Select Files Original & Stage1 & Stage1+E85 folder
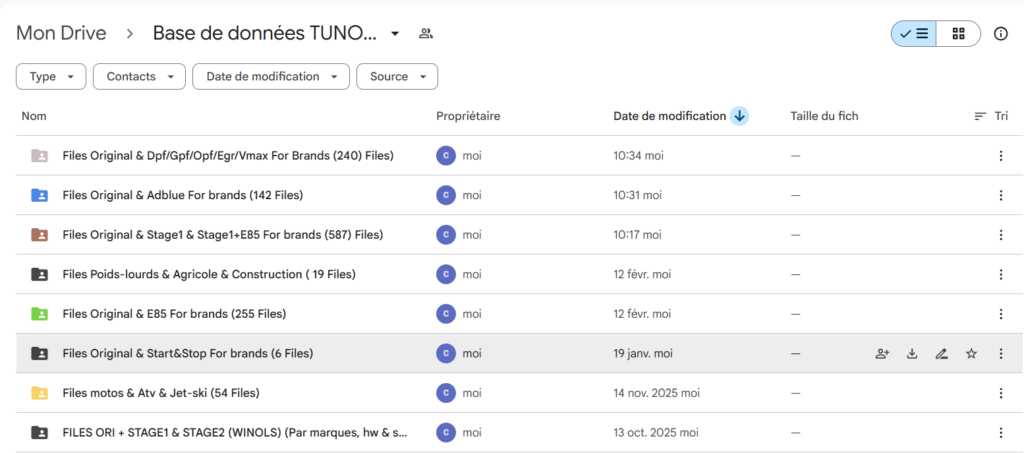1024x453 pixels. point(223,235)
